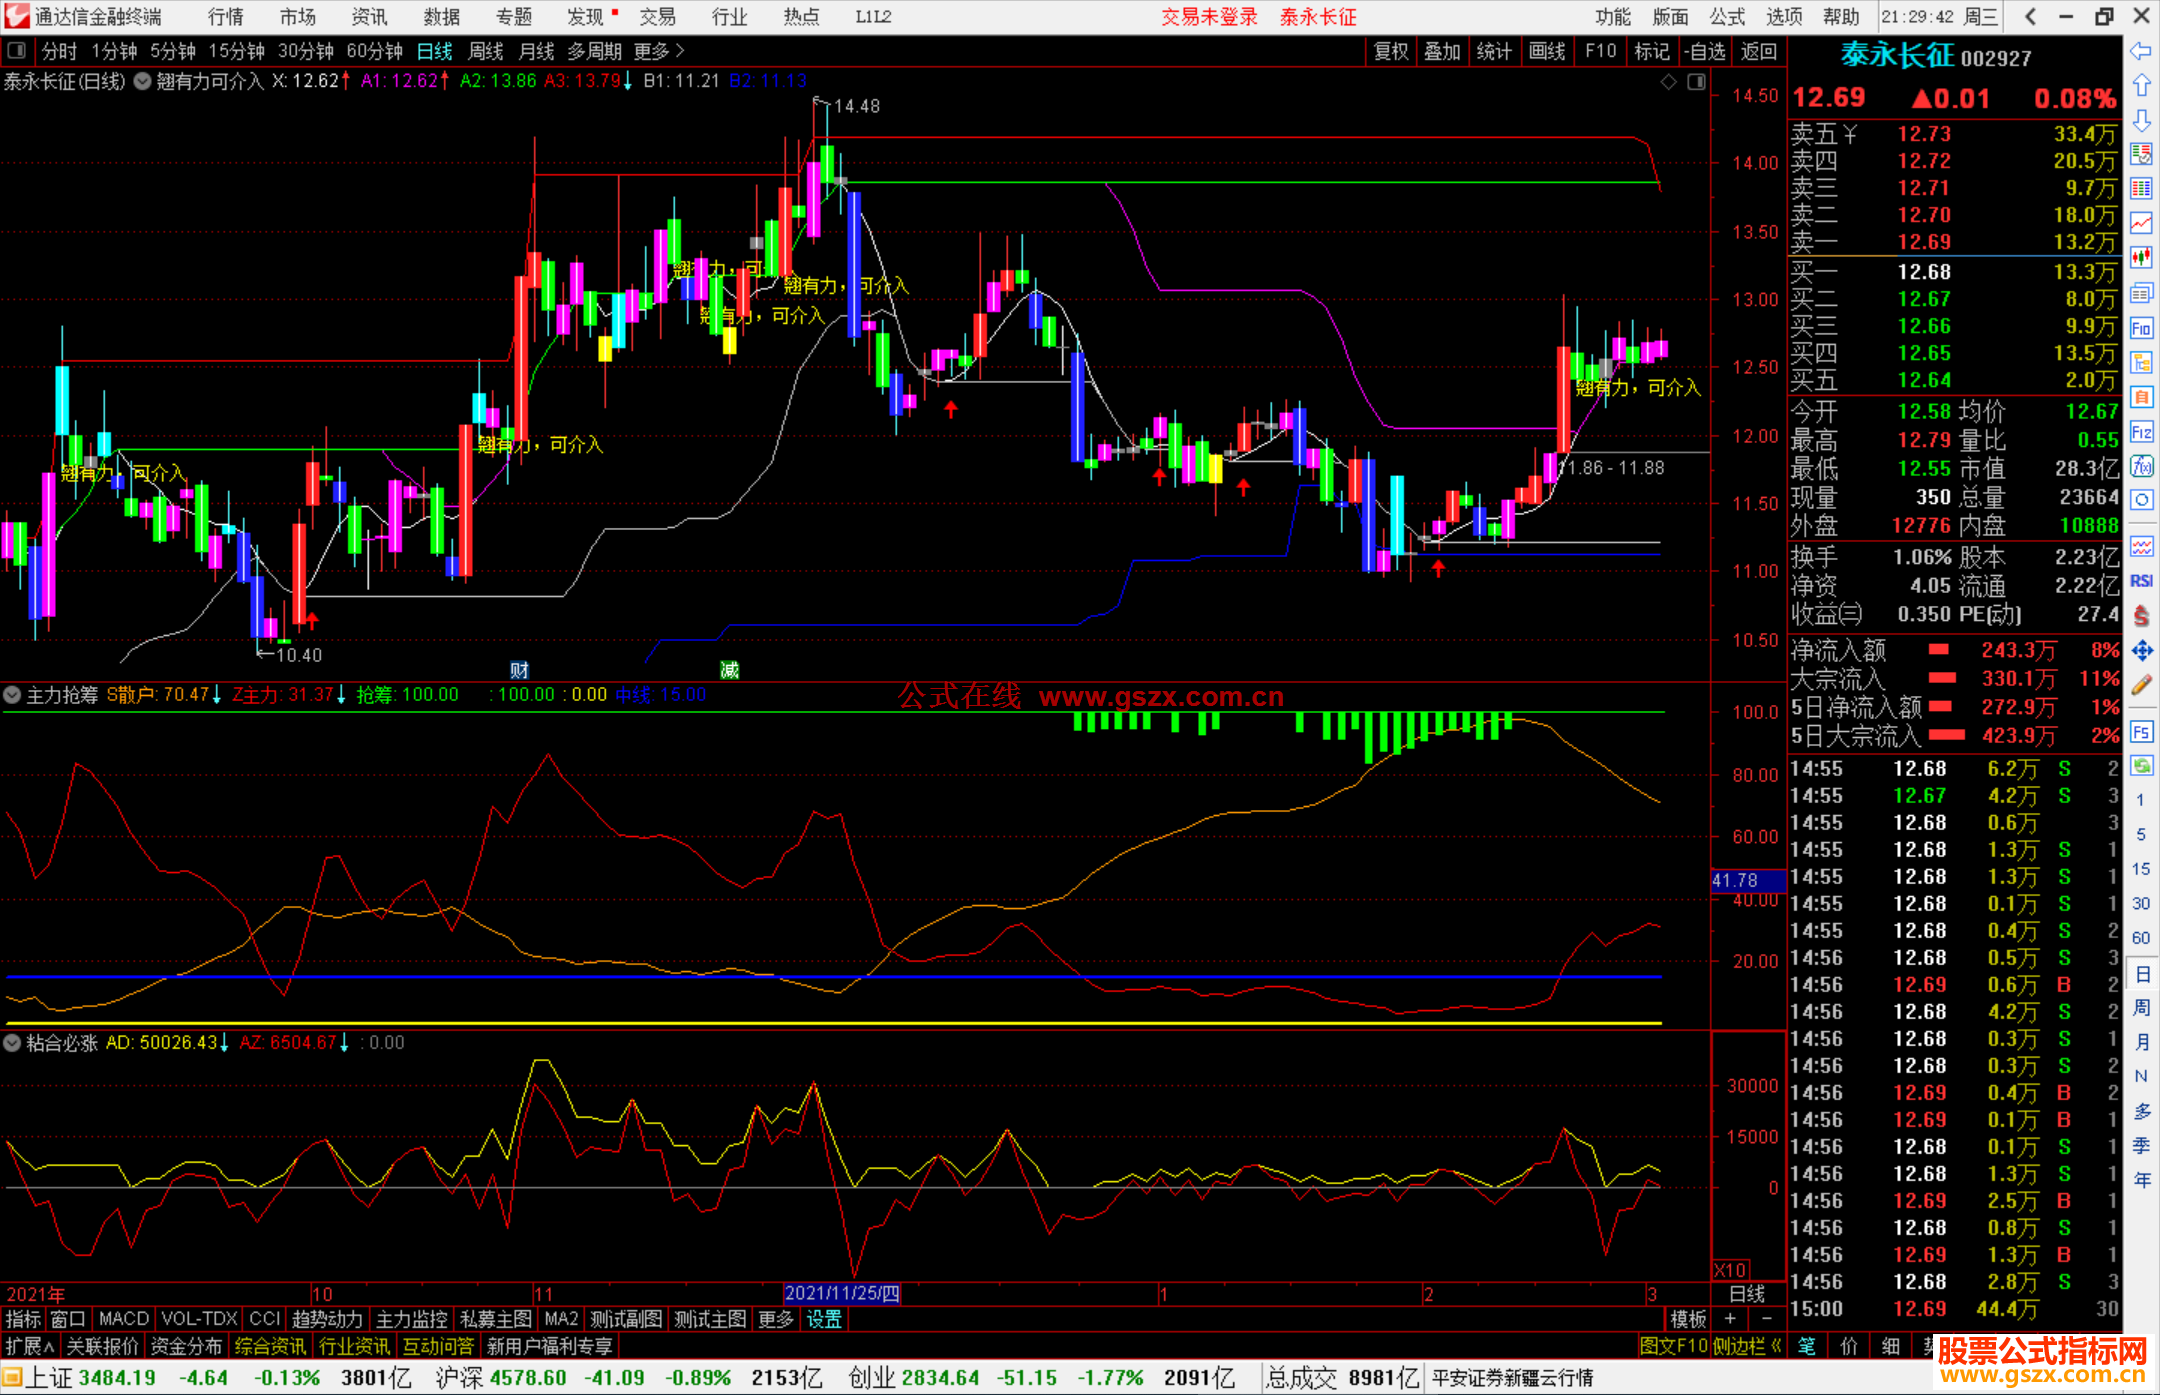Toggle the 泰永长征(日线) main indicator circle button
The width and height of the screenshot is (2160, 1395).
tap(142, 81)
